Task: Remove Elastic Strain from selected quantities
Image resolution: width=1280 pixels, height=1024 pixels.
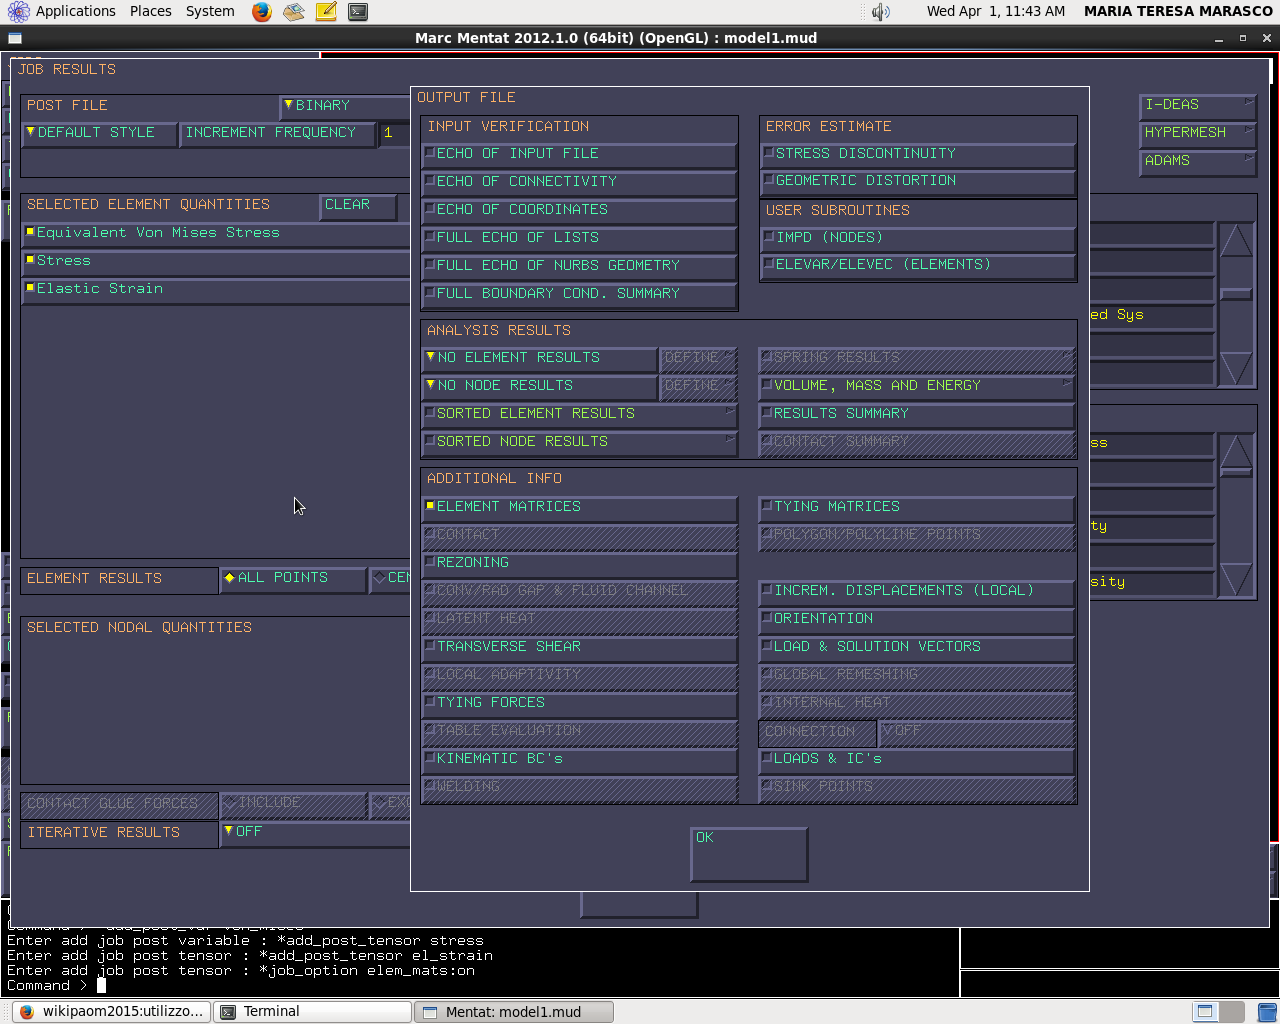Action: pos(215,290)
